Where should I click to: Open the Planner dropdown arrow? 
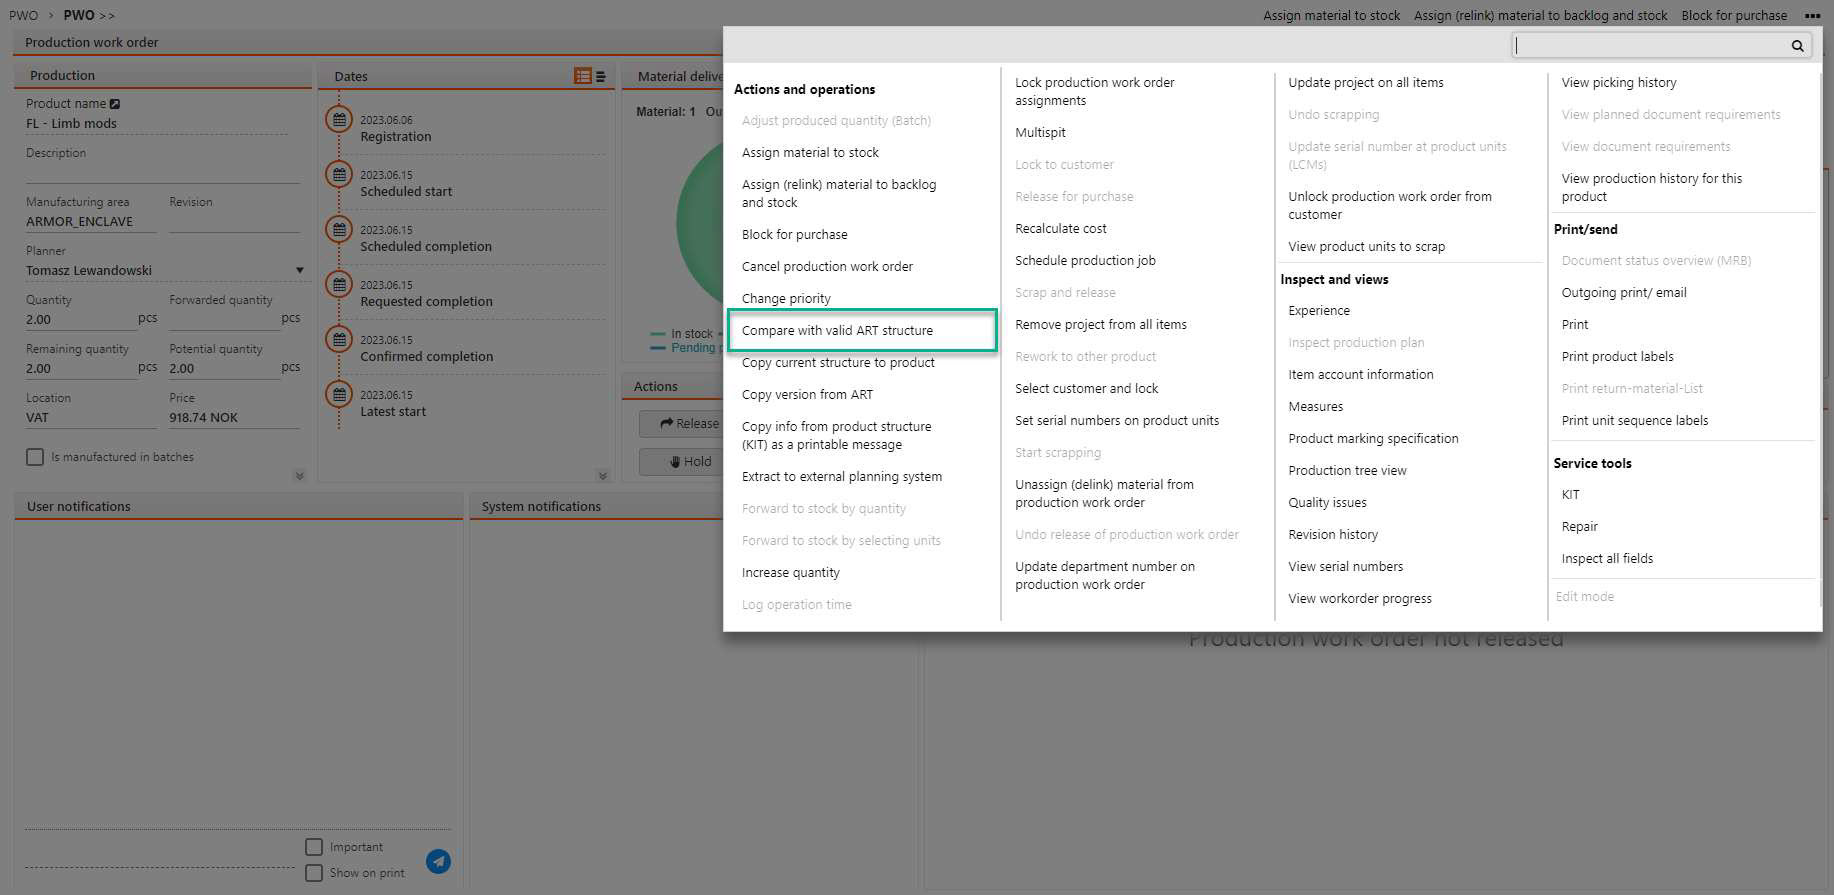point(299,270)
